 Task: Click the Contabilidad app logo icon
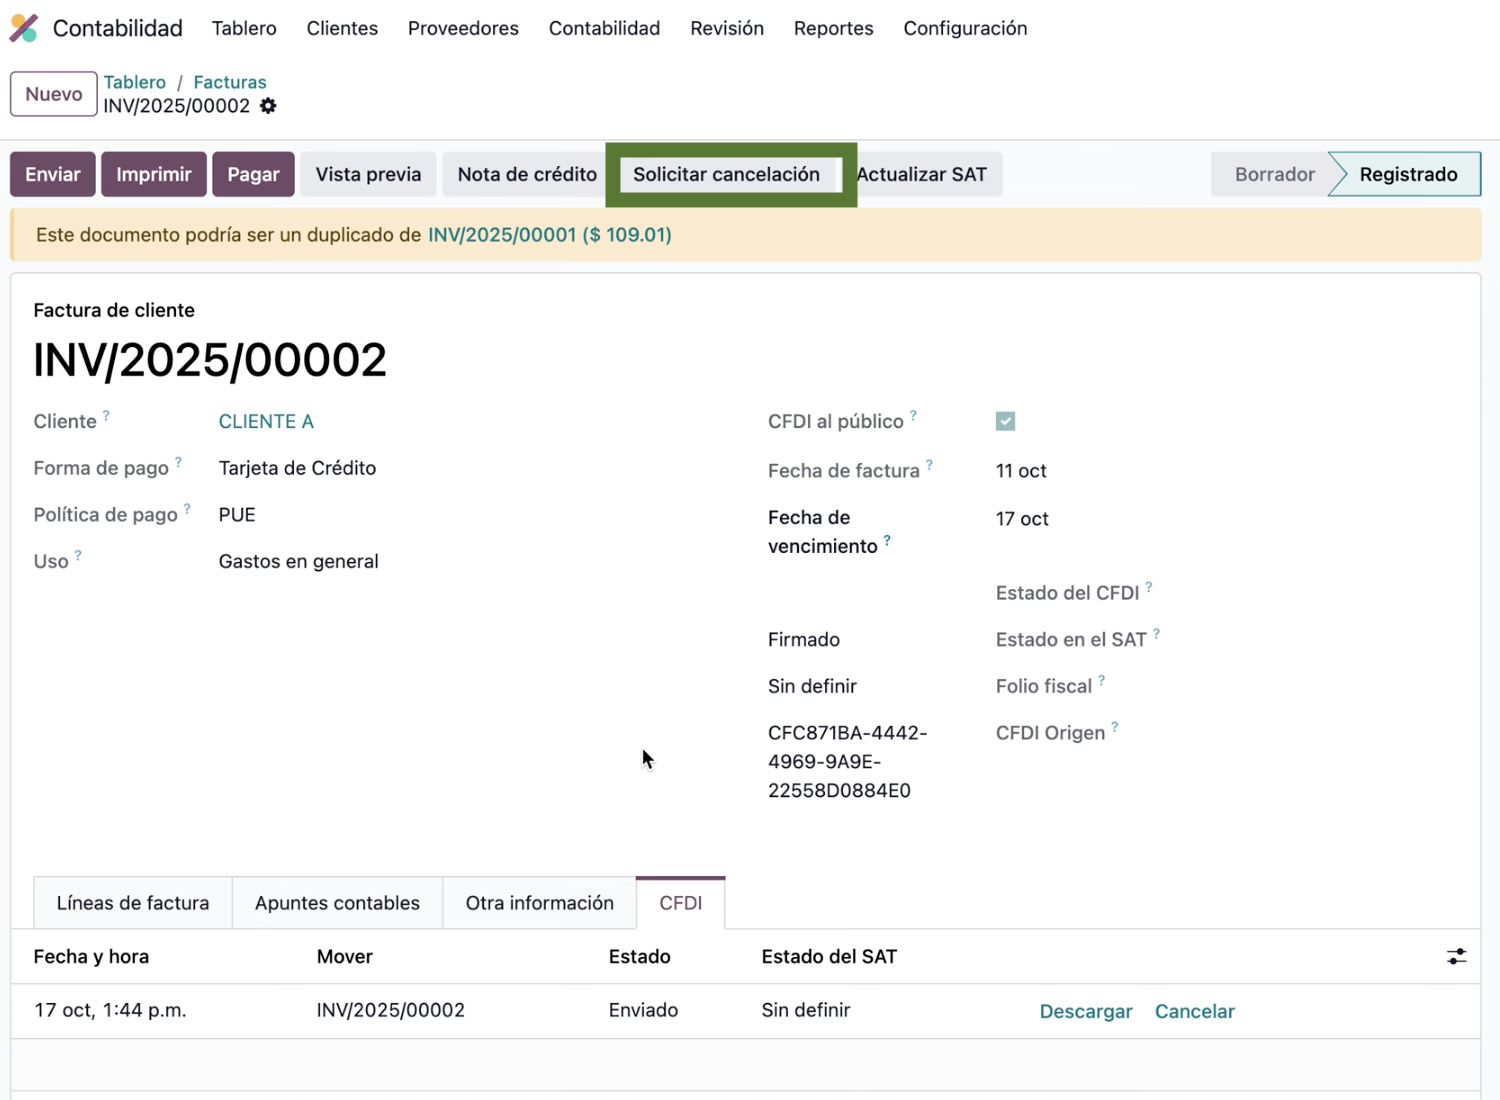[x=24, y=28]
